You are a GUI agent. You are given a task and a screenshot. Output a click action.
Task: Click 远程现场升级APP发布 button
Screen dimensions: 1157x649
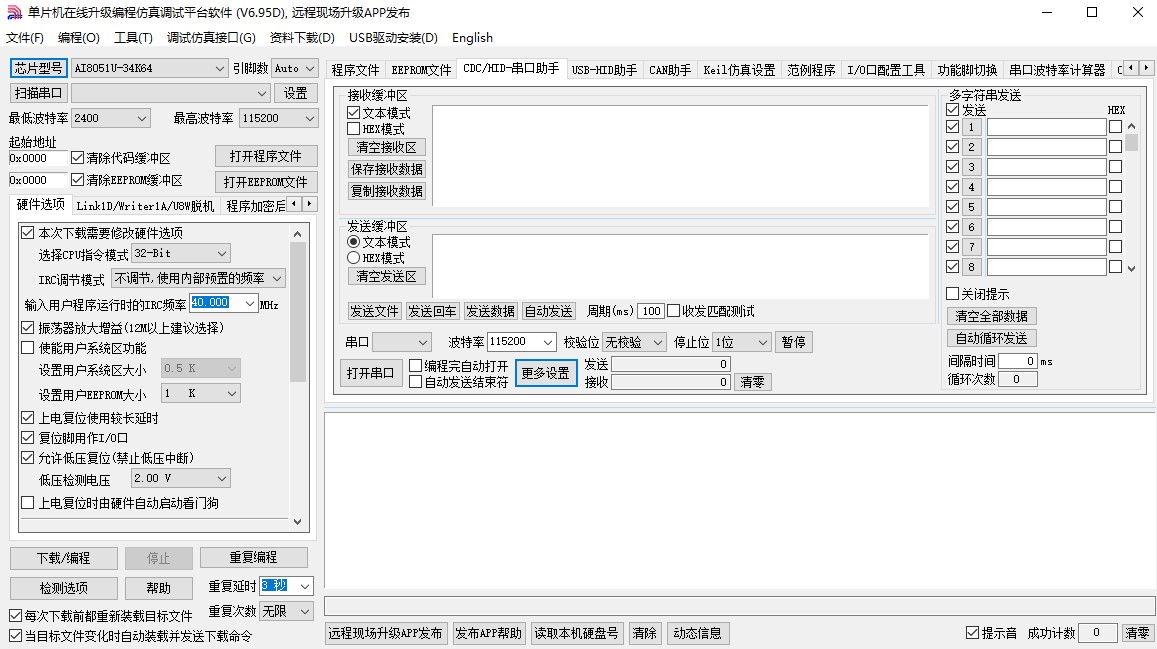coord(385,634)
